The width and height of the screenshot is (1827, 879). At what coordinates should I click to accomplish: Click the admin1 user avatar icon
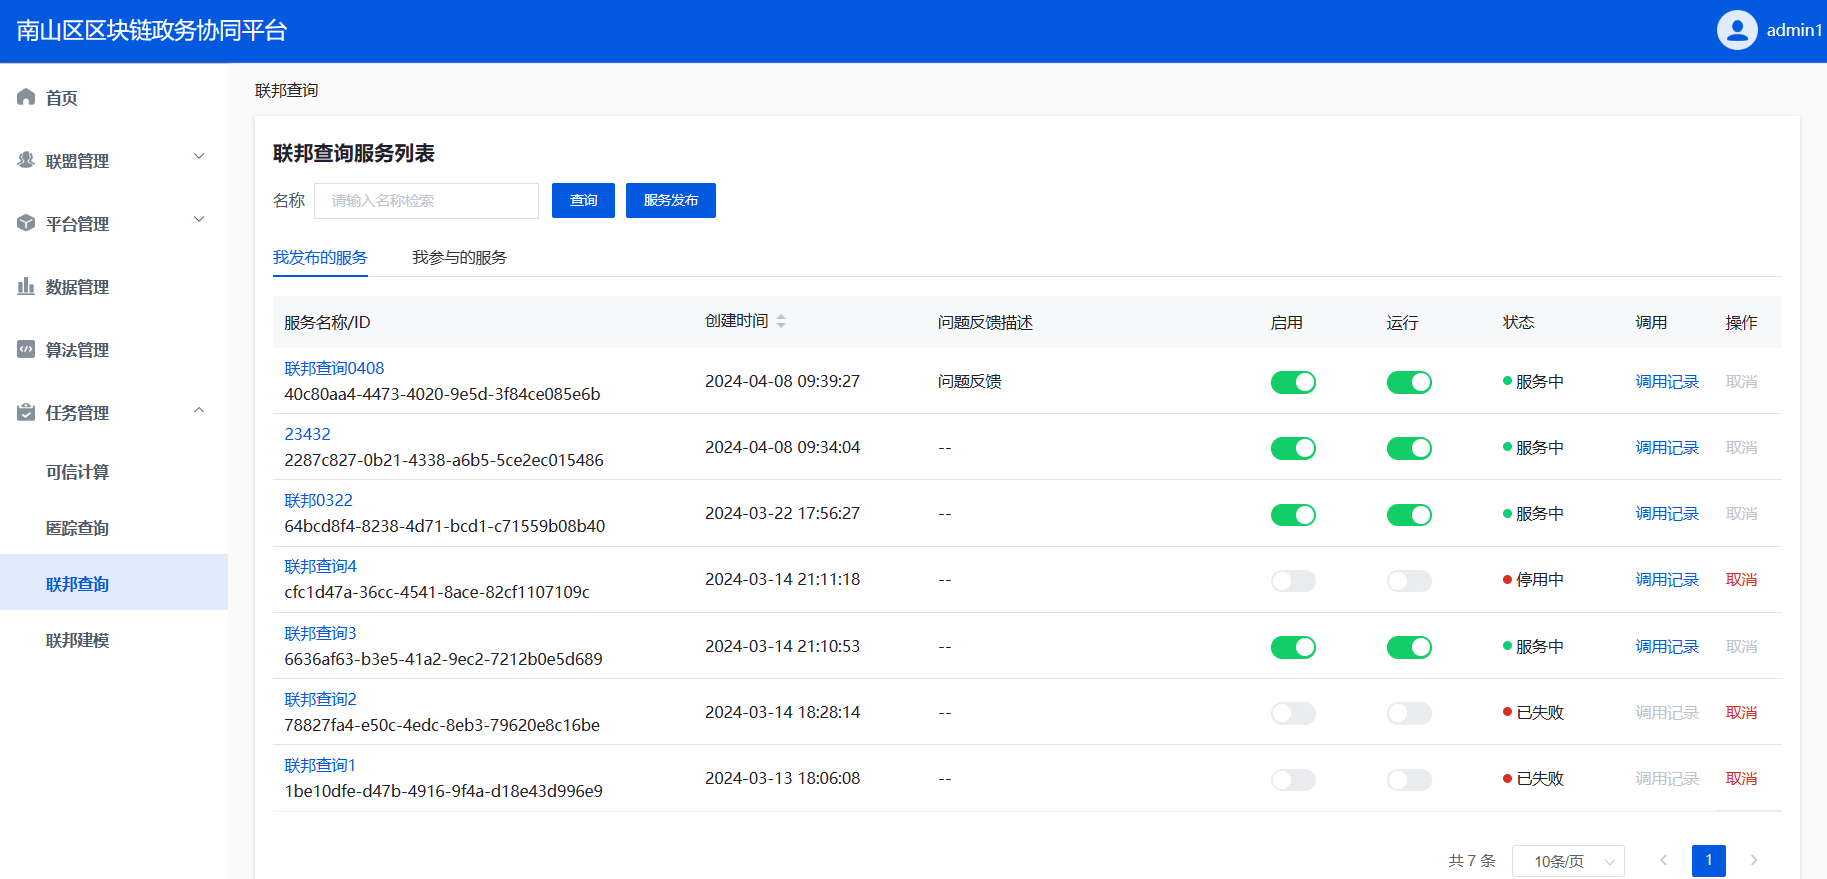pos(1737,30)
